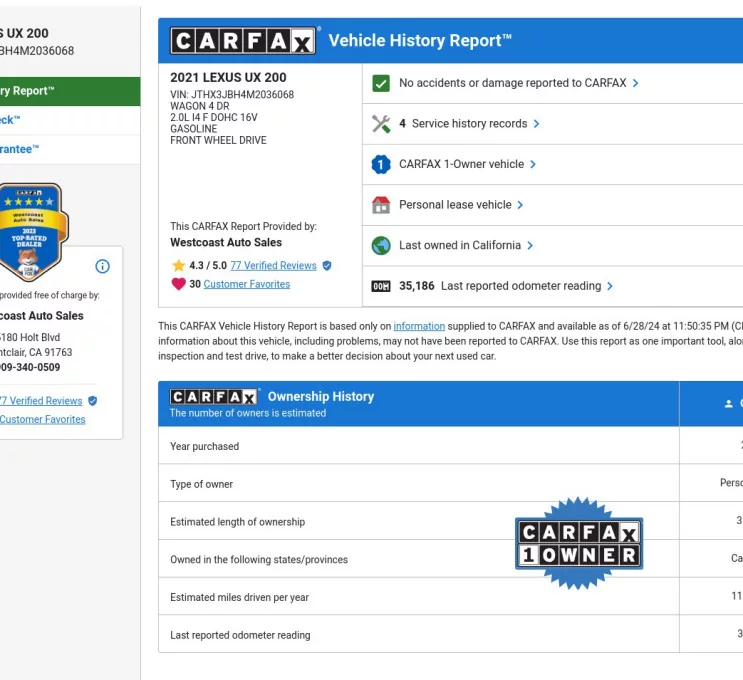This screenshot has height=680, width=743.
Task: Click the CARFAX 1 Owner starburst seal
Action: point(579,544)
